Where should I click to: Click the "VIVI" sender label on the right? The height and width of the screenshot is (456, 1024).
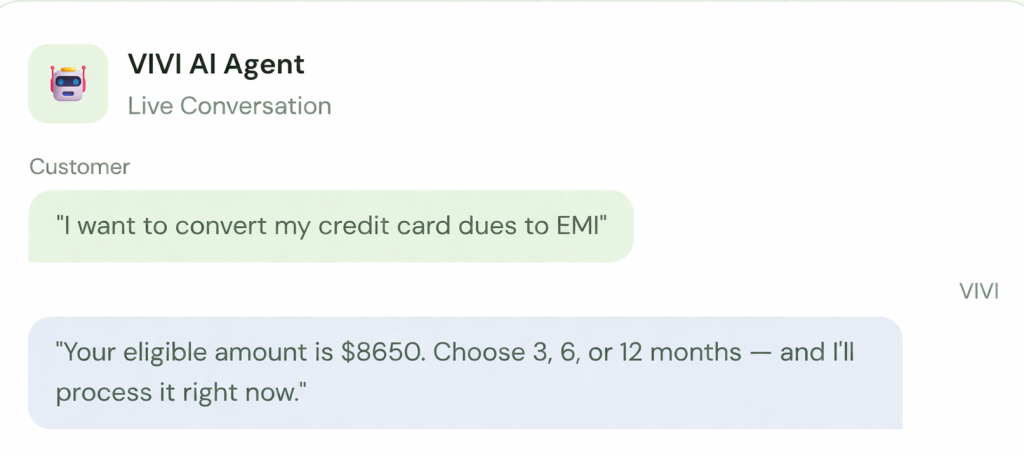[x=979, y=291]
